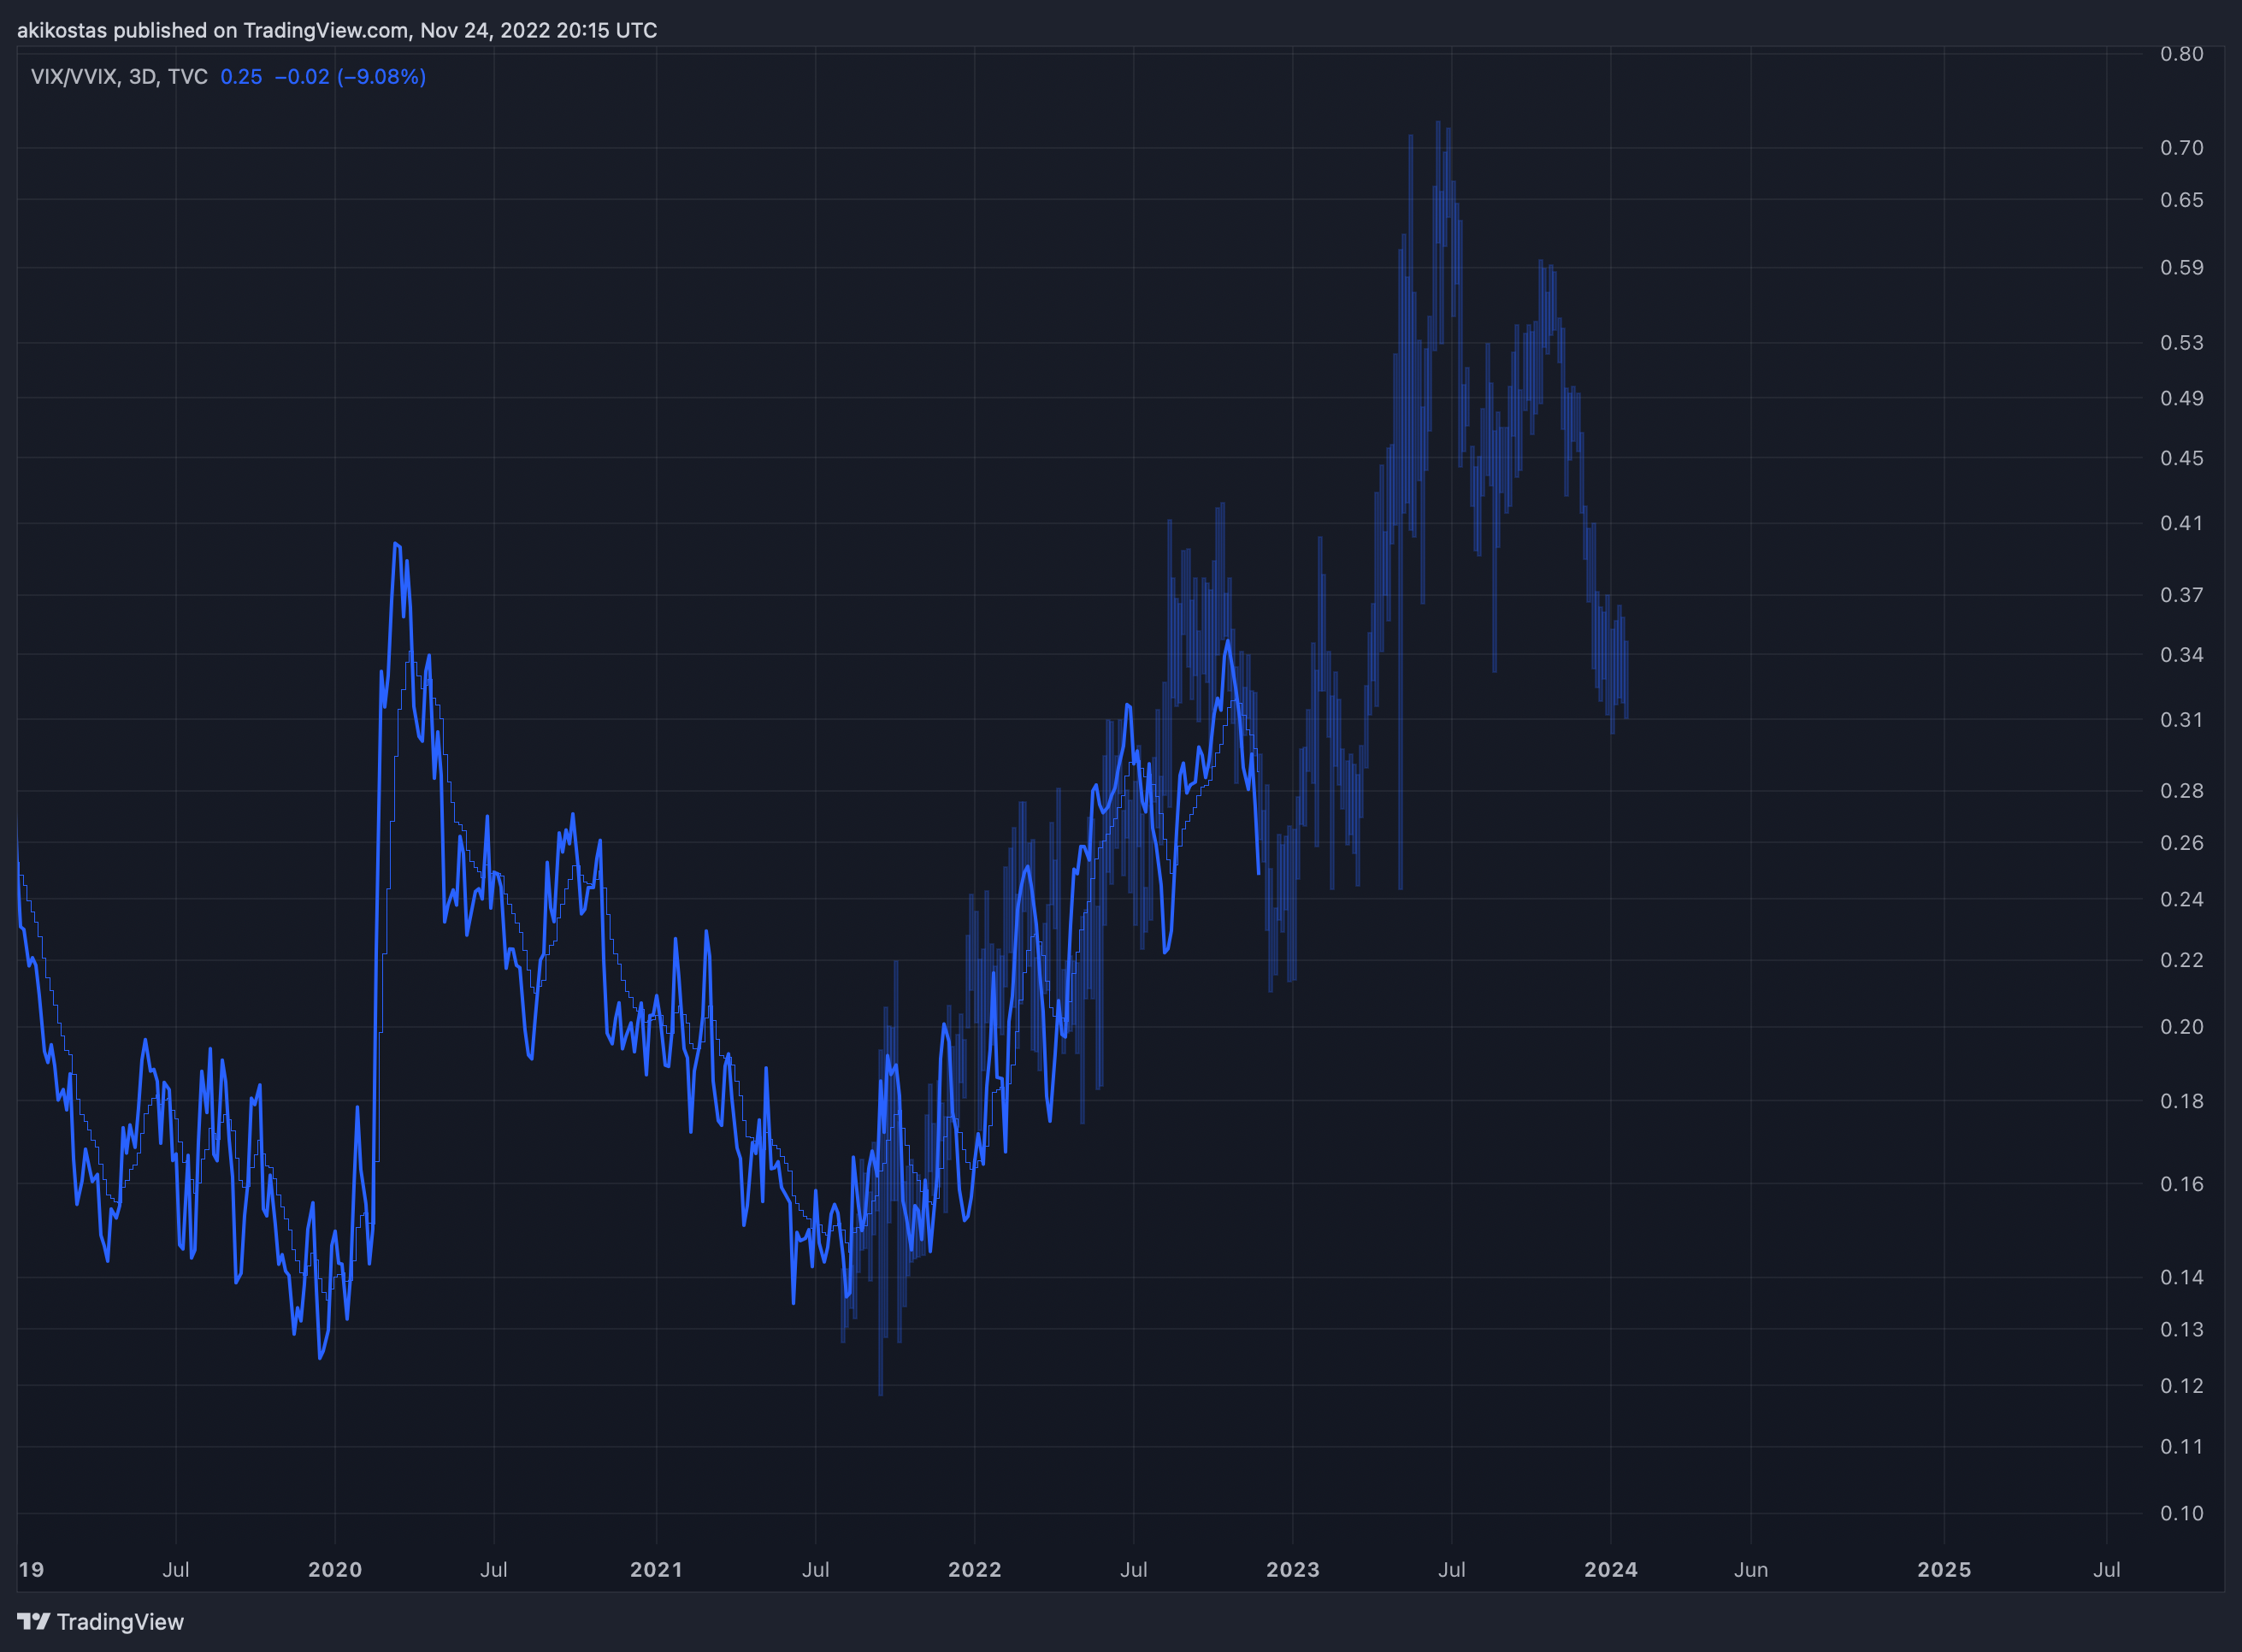
Task: Click the 0.70 price scale label
Action: [2182, 148]
